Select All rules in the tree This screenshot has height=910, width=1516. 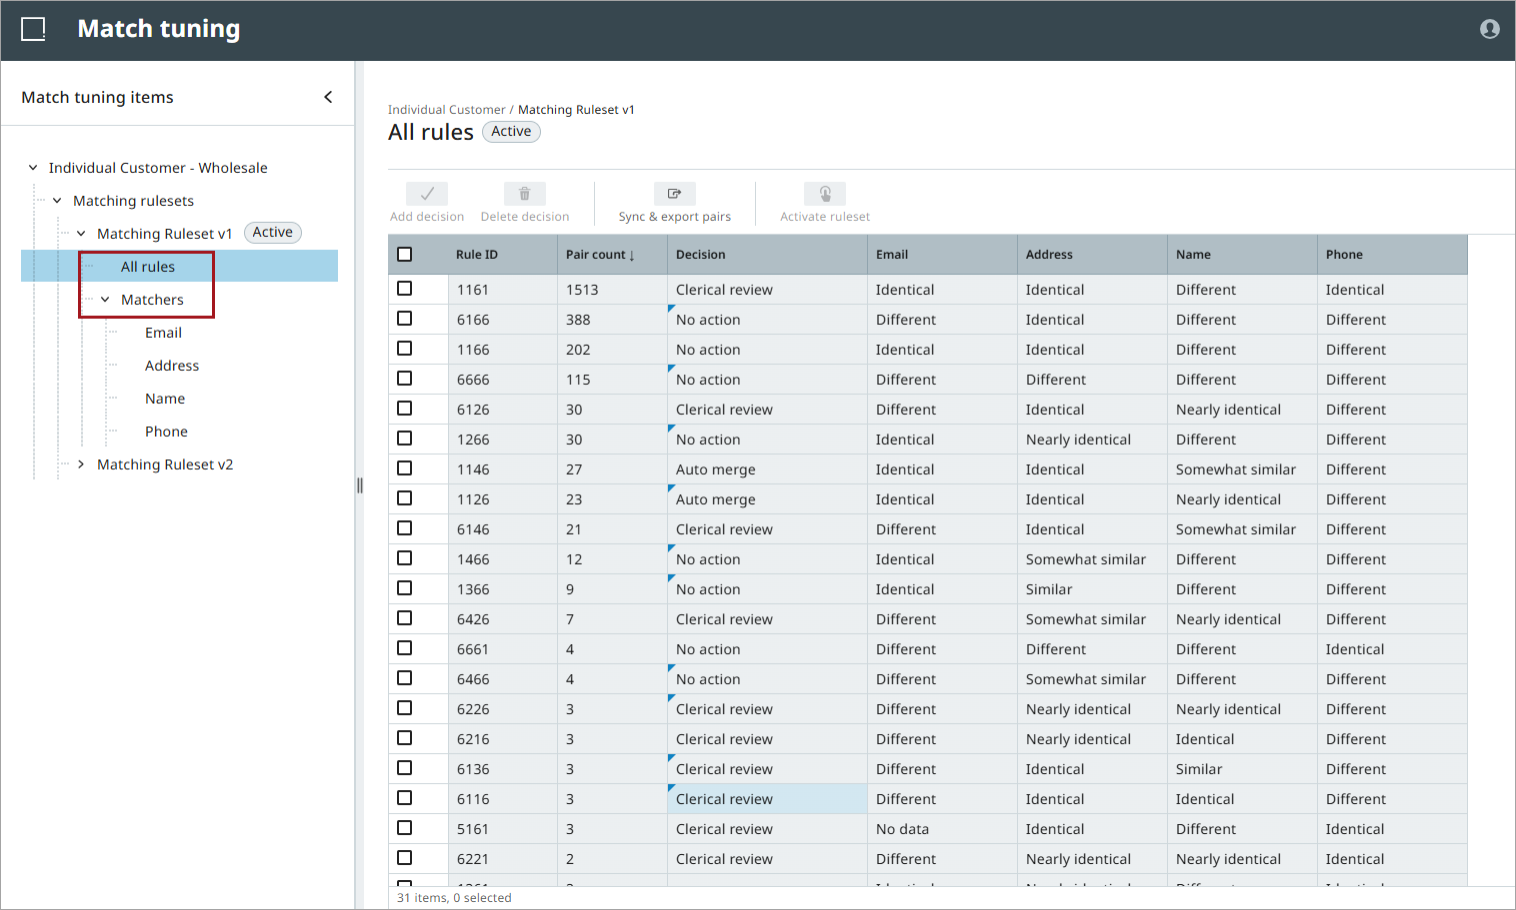(148, 267)
